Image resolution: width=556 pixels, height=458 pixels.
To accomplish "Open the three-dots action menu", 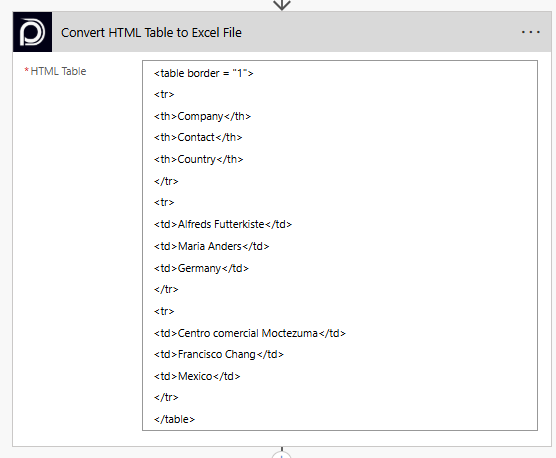I will coord(530,32).
